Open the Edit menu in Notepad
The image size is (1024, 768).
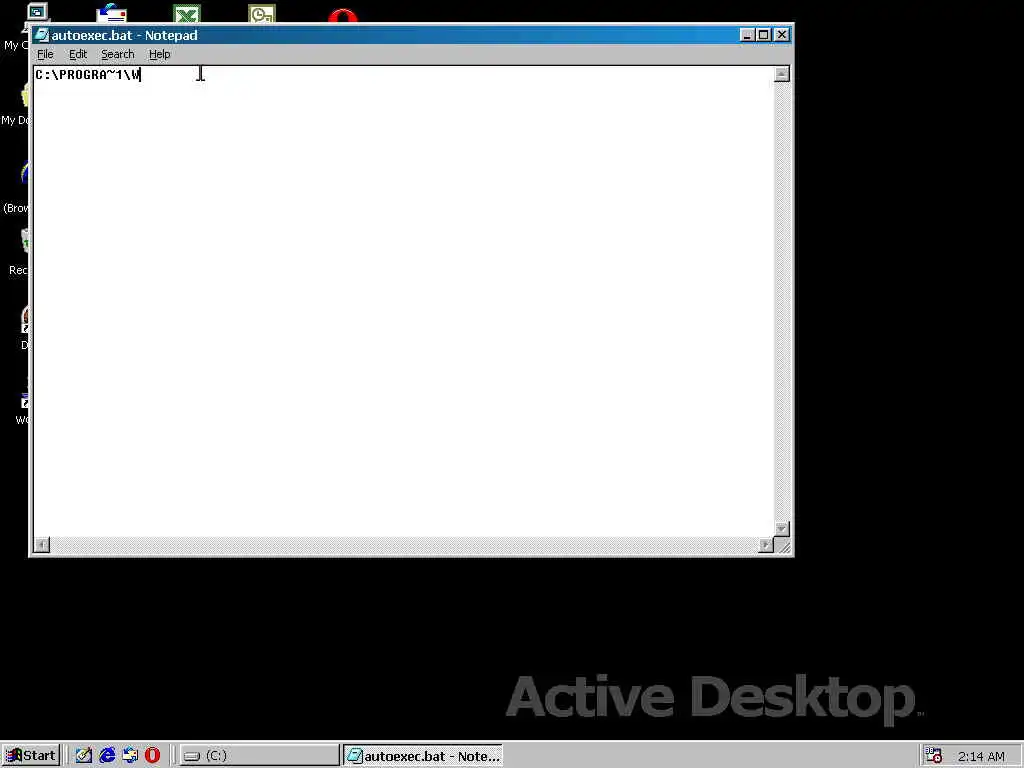pyautogui.click(x=78, y=54)
